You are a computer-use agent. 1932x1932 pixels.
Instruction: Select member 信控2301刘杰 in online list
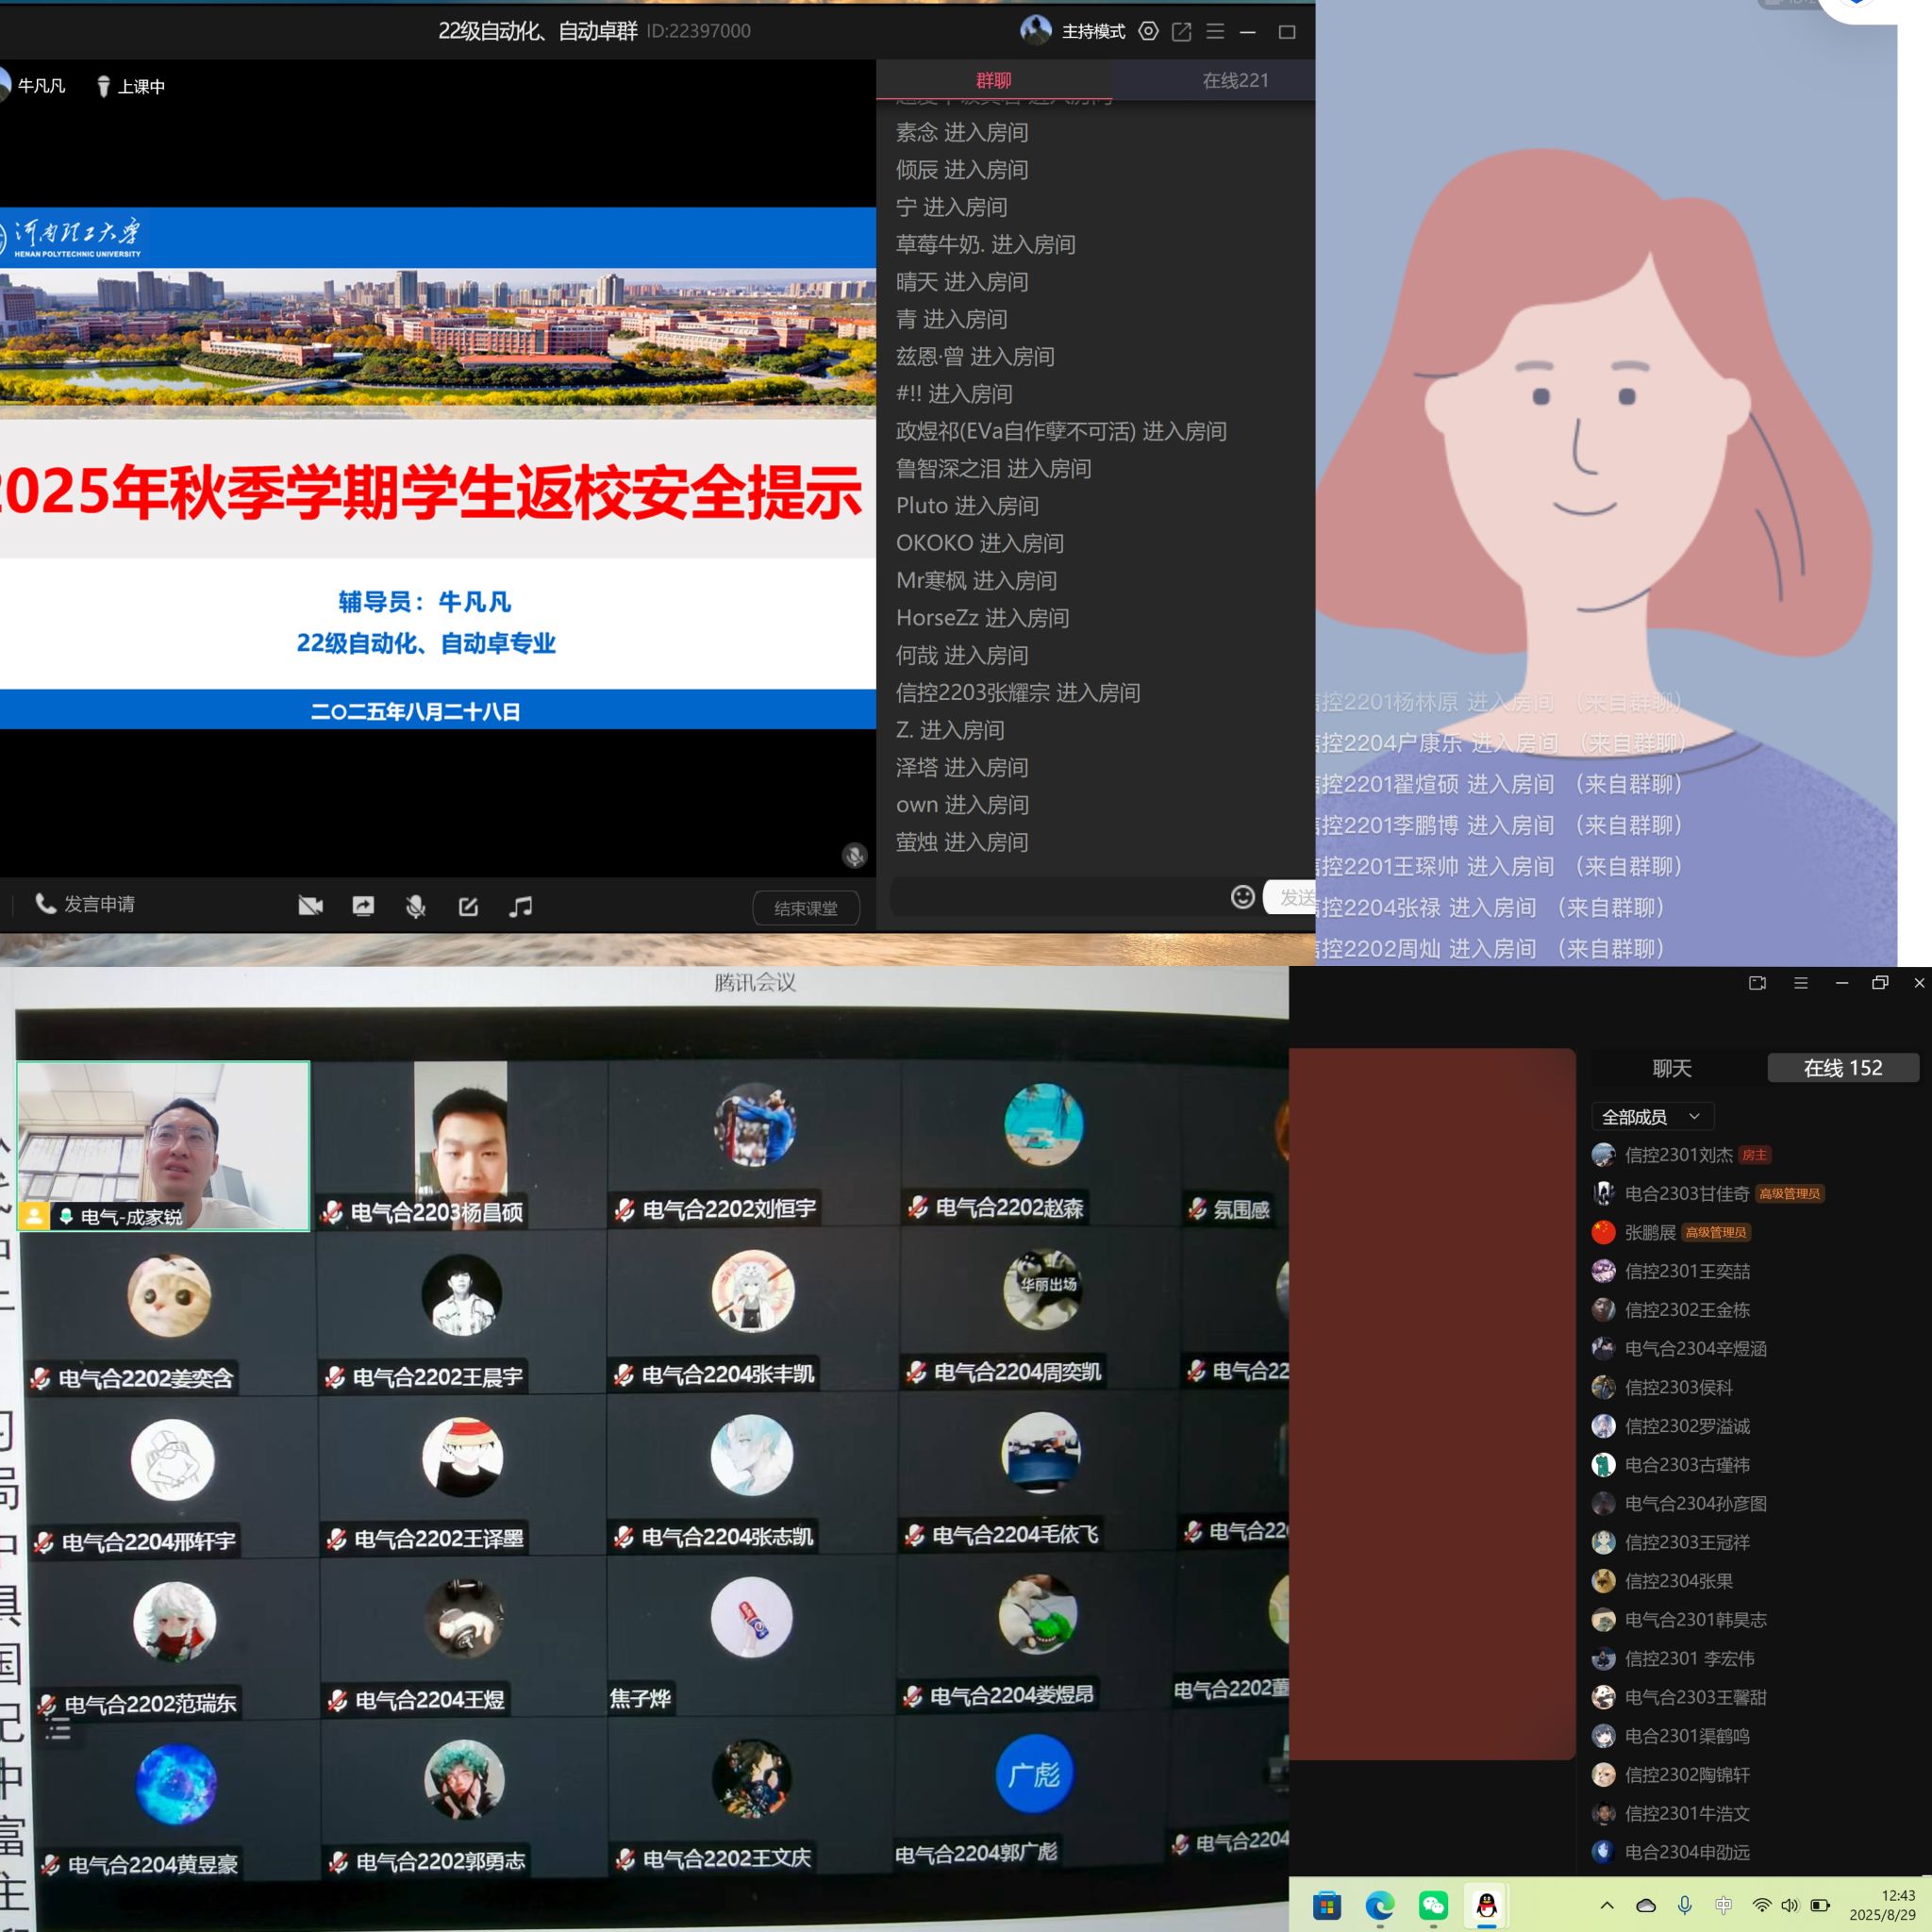tap(1678, 1155)
